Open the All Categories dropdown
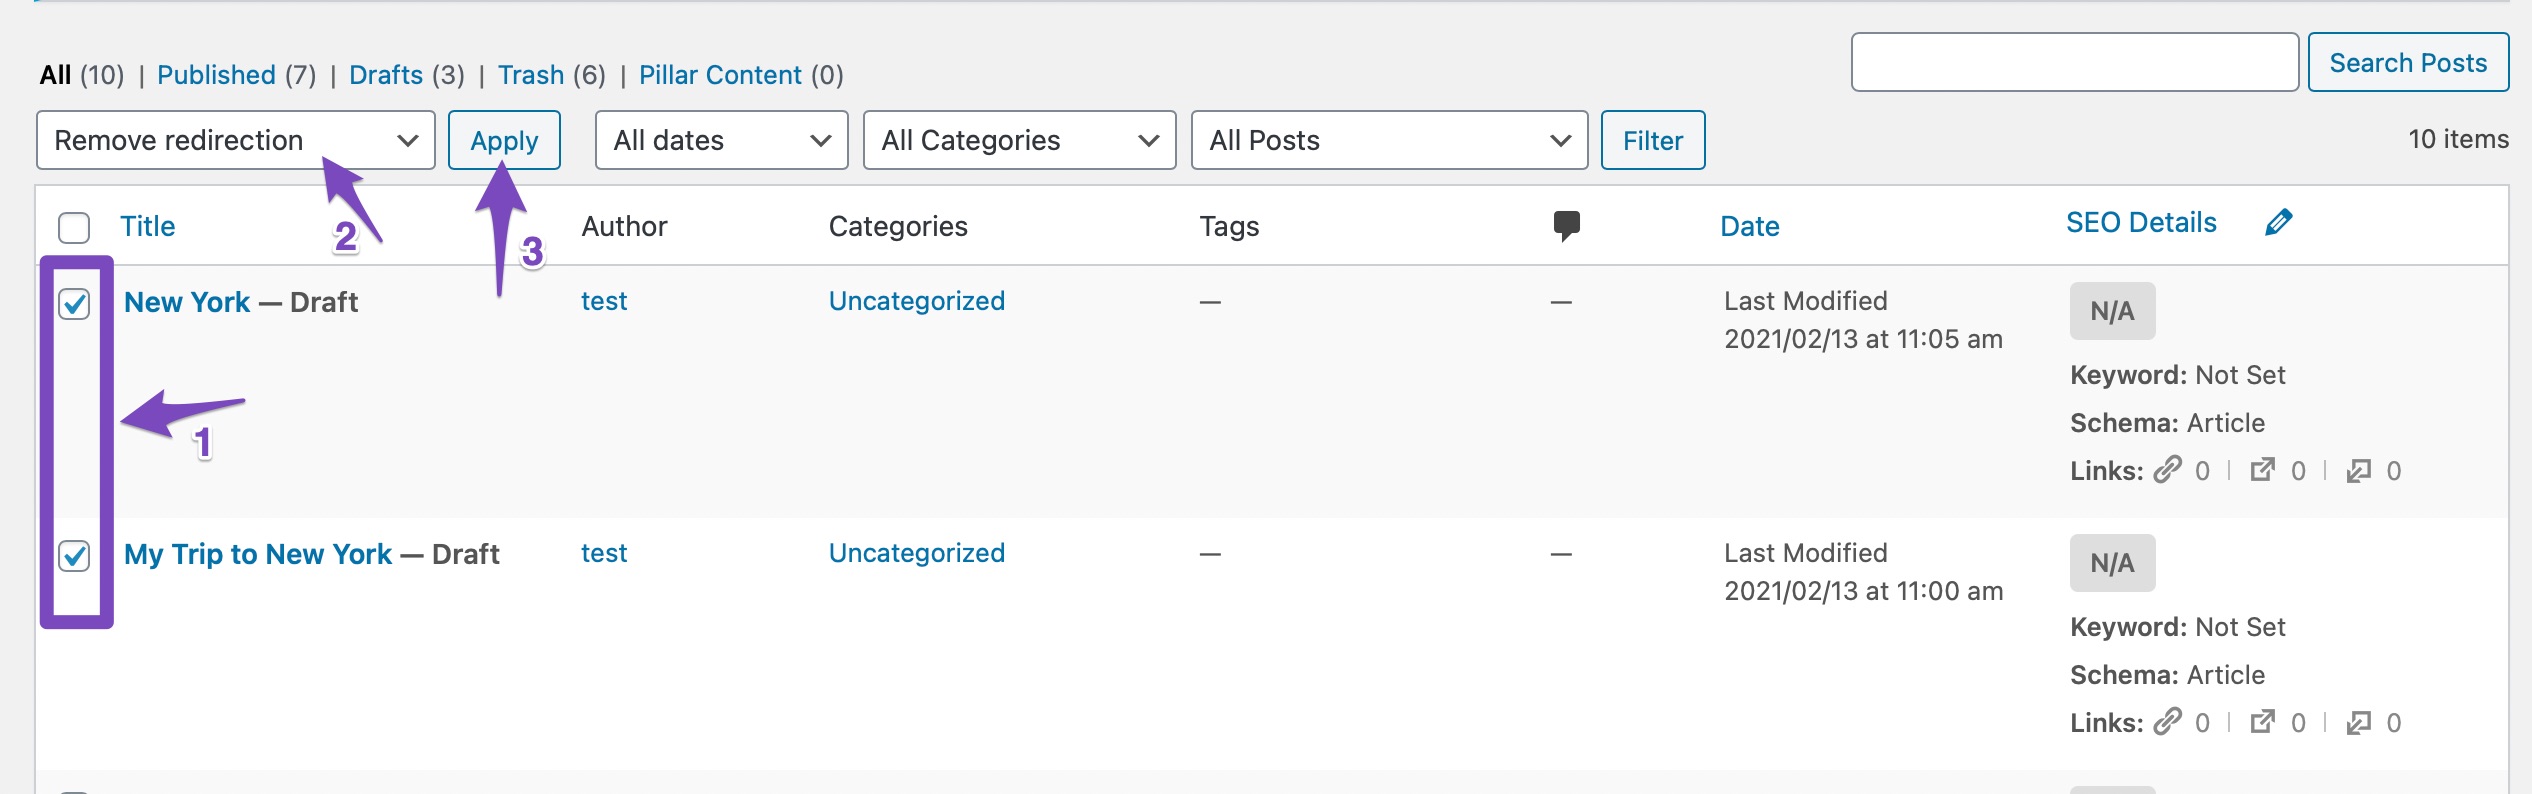 [1019, 140]
